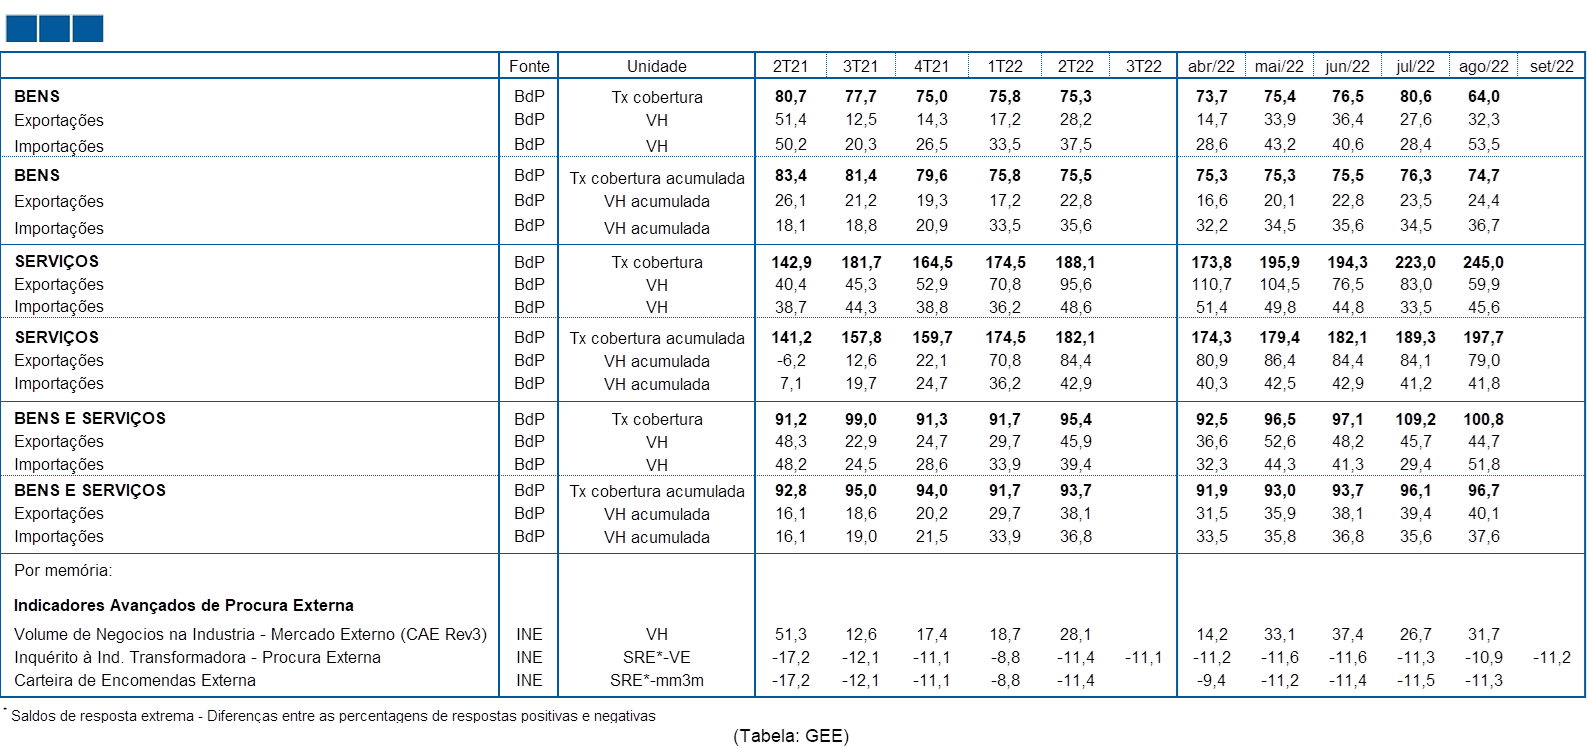Image resolution: width=1588 pixels, height=748 pixels.
Task: Select the negative value -6,2 under 2T21
Action: pyautogui.click(x=791, y=360)
